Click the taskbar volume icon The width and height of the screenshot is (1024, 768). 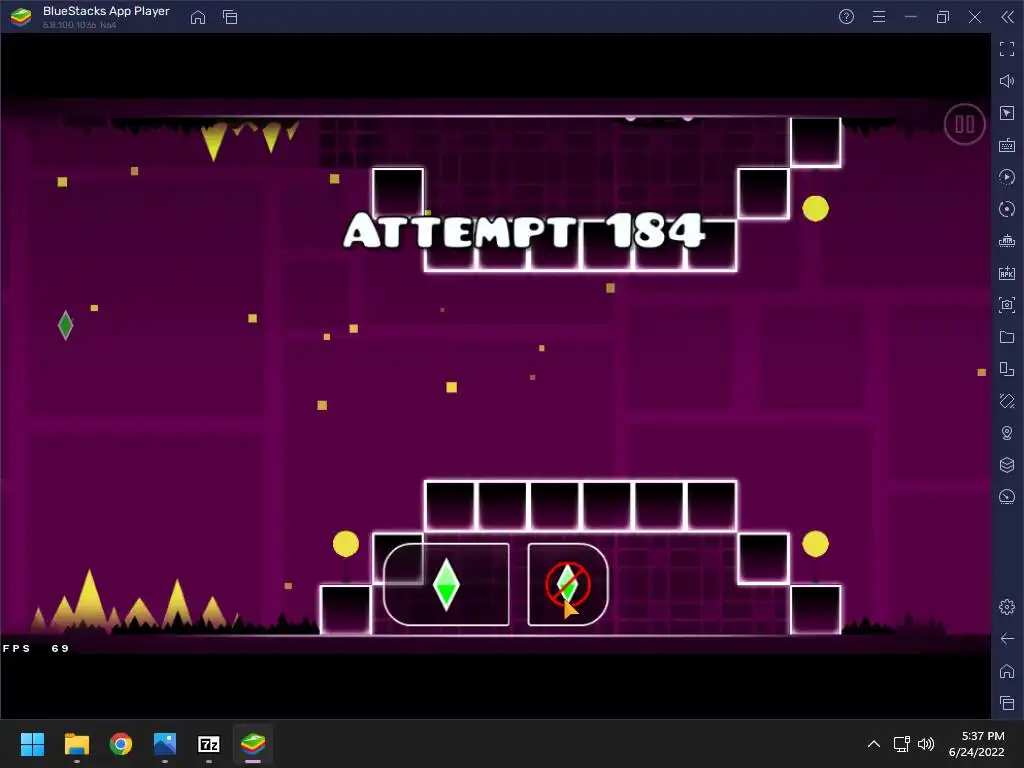pyautogui.click(x=925, y=744)
